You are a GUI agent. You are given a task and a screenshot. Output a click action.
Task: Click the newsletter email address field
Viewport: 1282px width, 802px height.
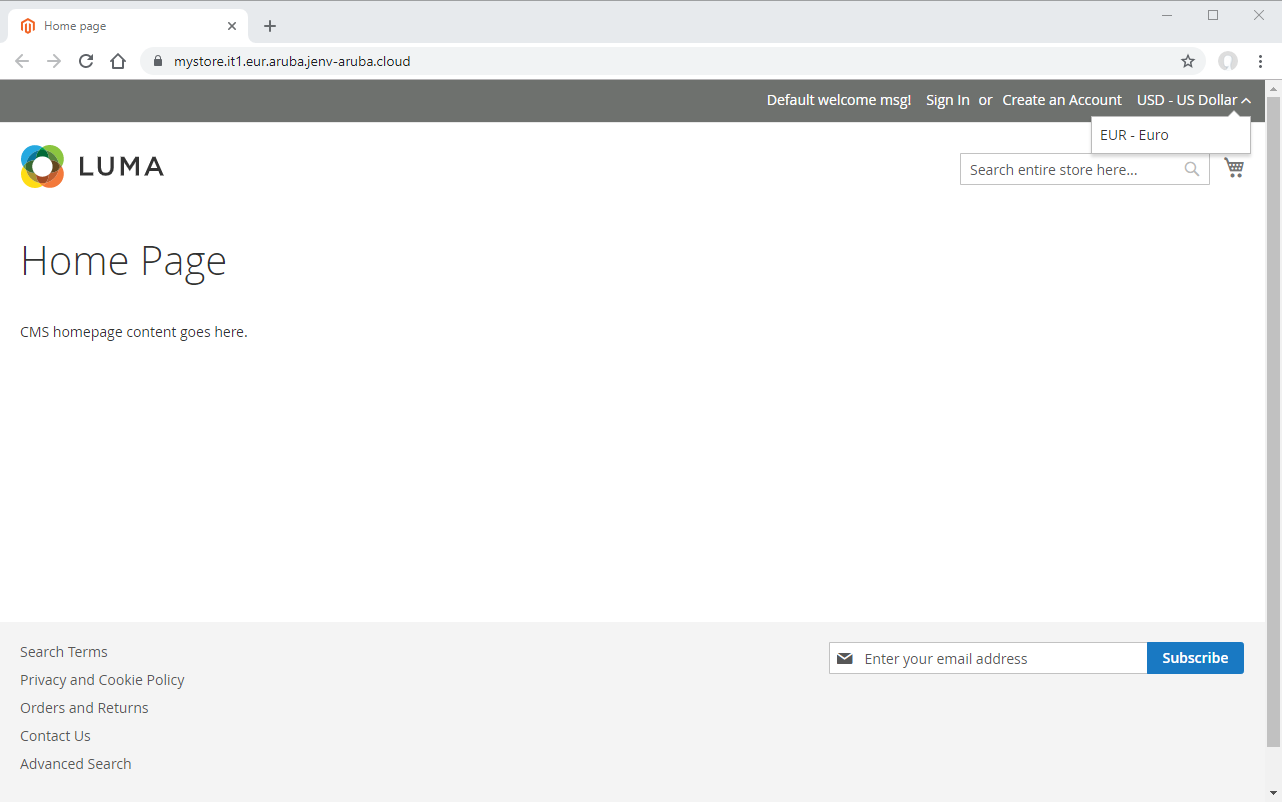[1000, 658]
